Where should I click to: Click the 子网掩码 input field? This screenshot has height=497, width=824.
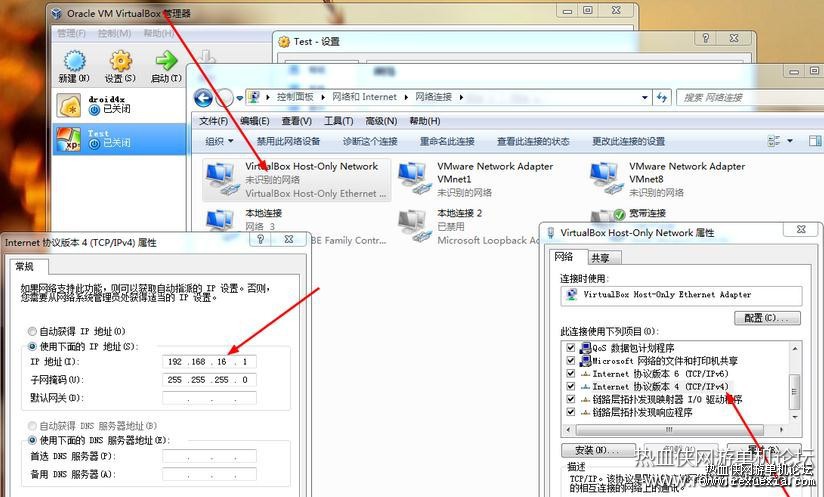click(209, 380)
